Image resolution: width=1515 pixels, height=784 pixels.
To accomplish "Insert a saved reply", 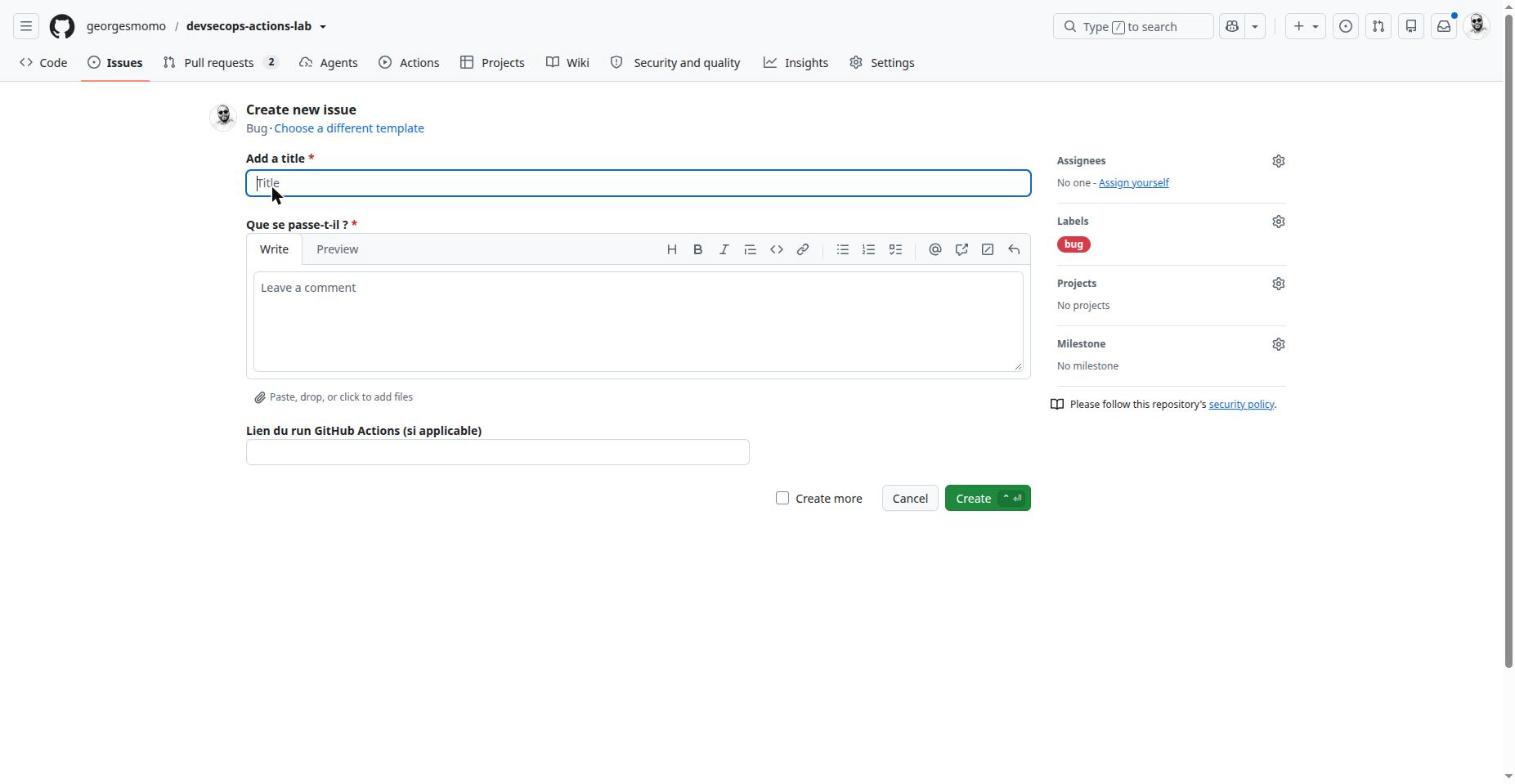I will [x=1013, y=250].
